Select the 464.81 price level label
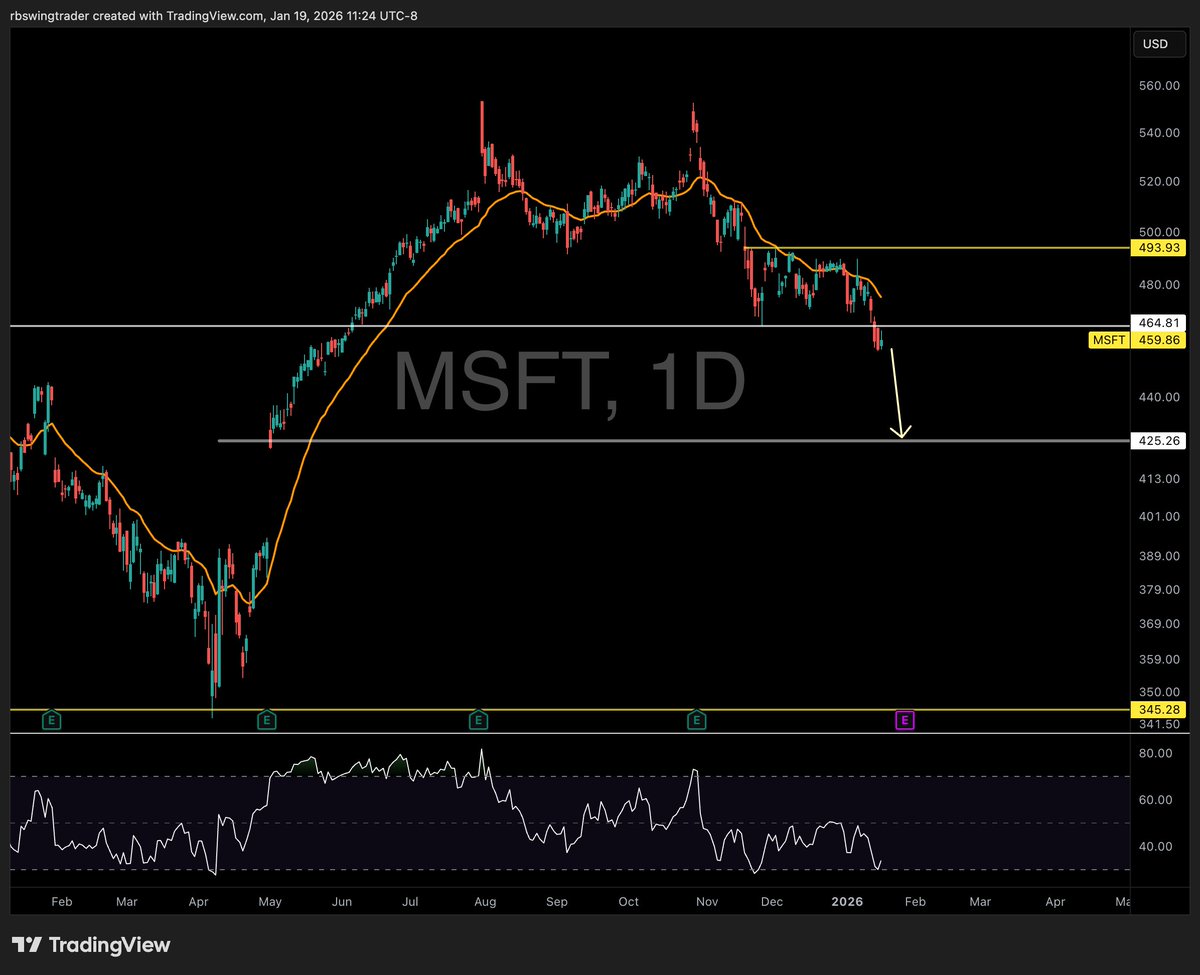The width and height of the screenshot is (1200, 975). (1156, 322)
